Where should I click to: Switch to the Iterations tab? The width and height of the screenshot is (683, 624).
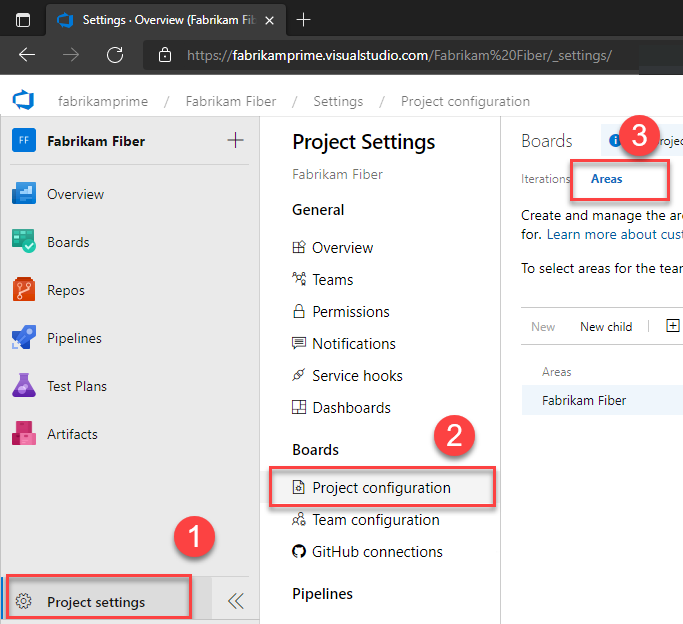coord(546,179)
